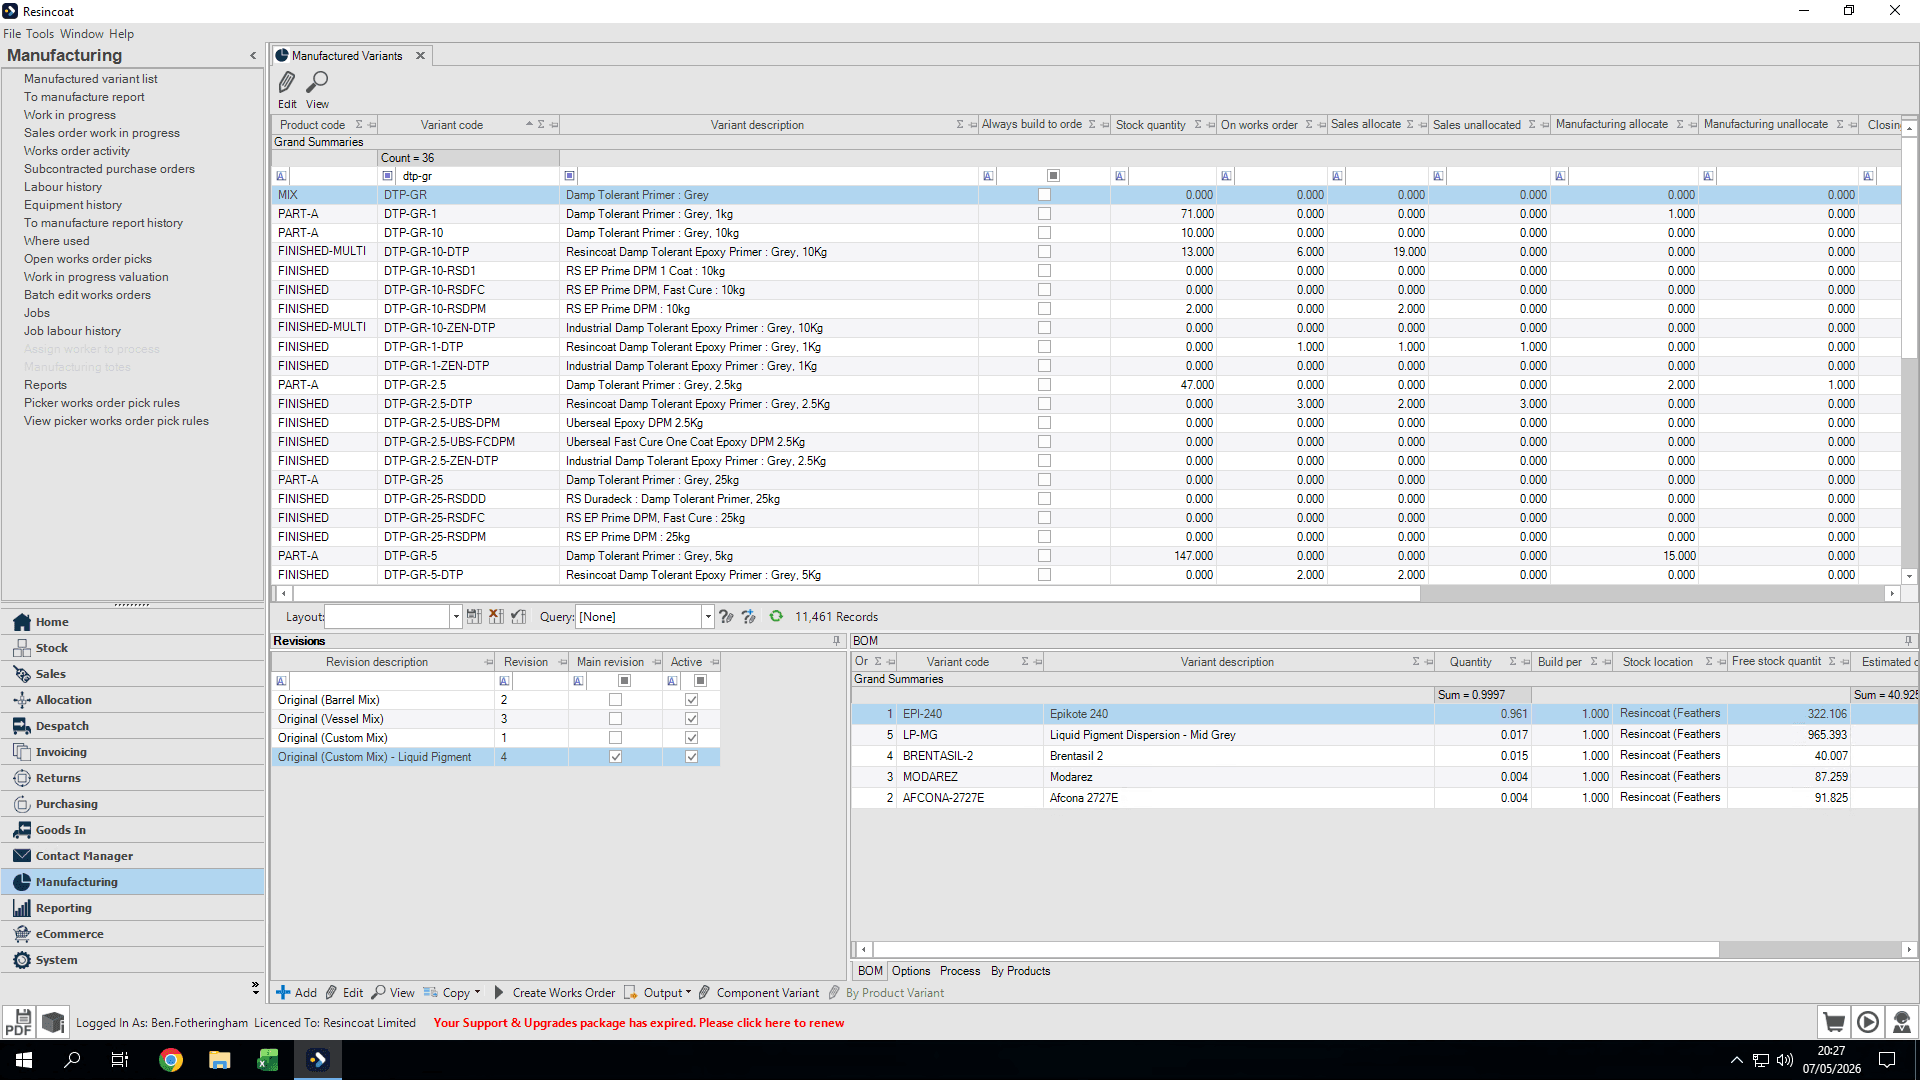The image size is (1920, 1080).
Task: Open the shopping cart icon
Action: pos(1834,1022)
